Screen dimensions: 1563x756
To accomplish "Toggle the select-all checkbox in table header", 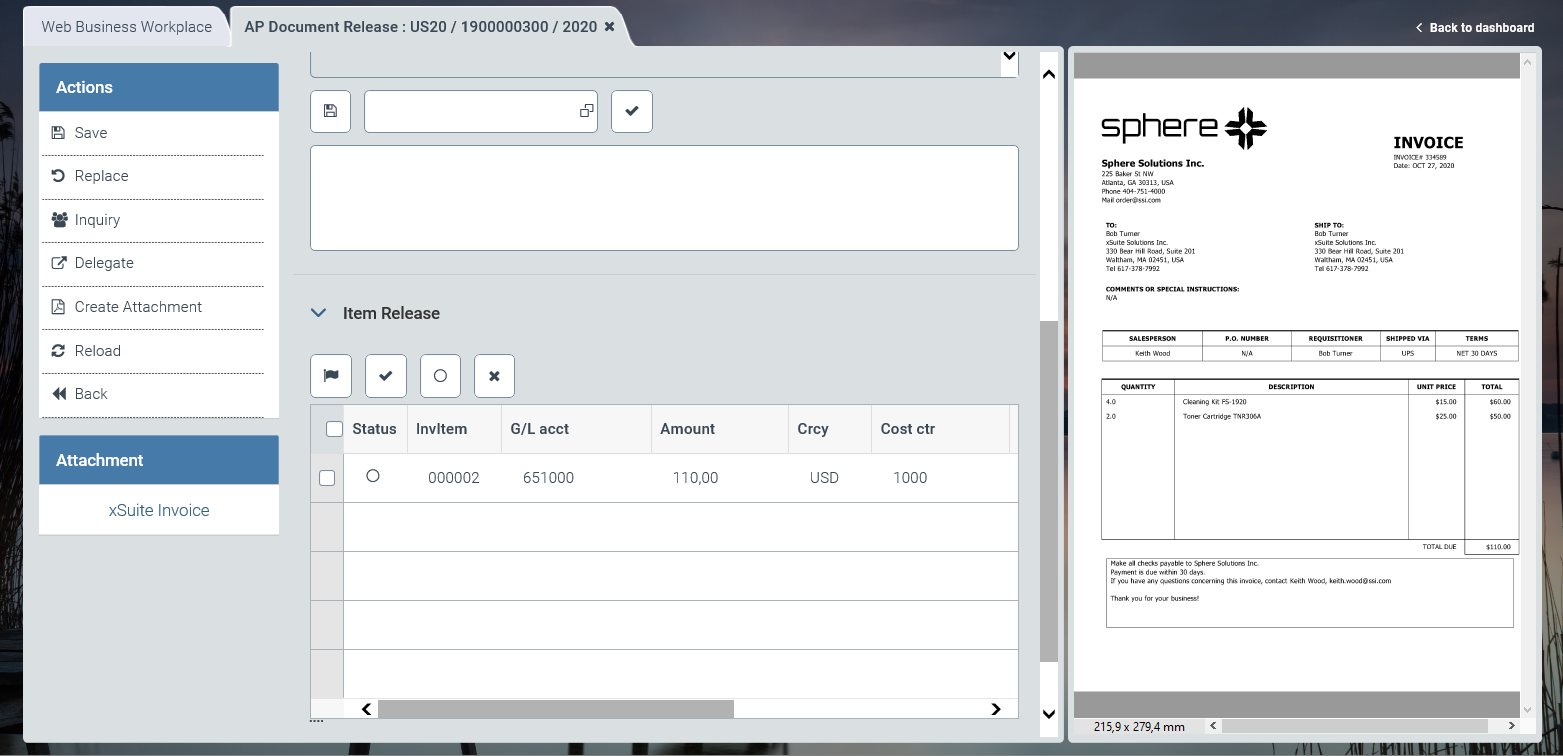I will [x=335, y=429].
